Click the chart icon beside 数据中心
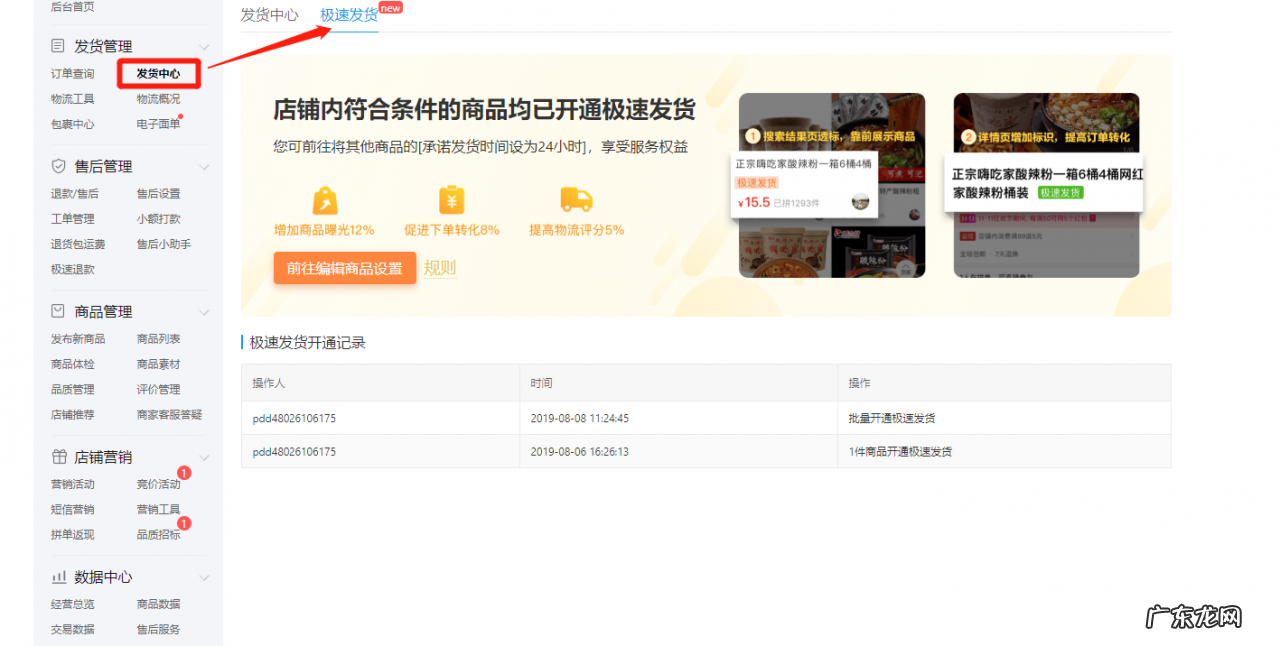 click(x=58, y=577)
